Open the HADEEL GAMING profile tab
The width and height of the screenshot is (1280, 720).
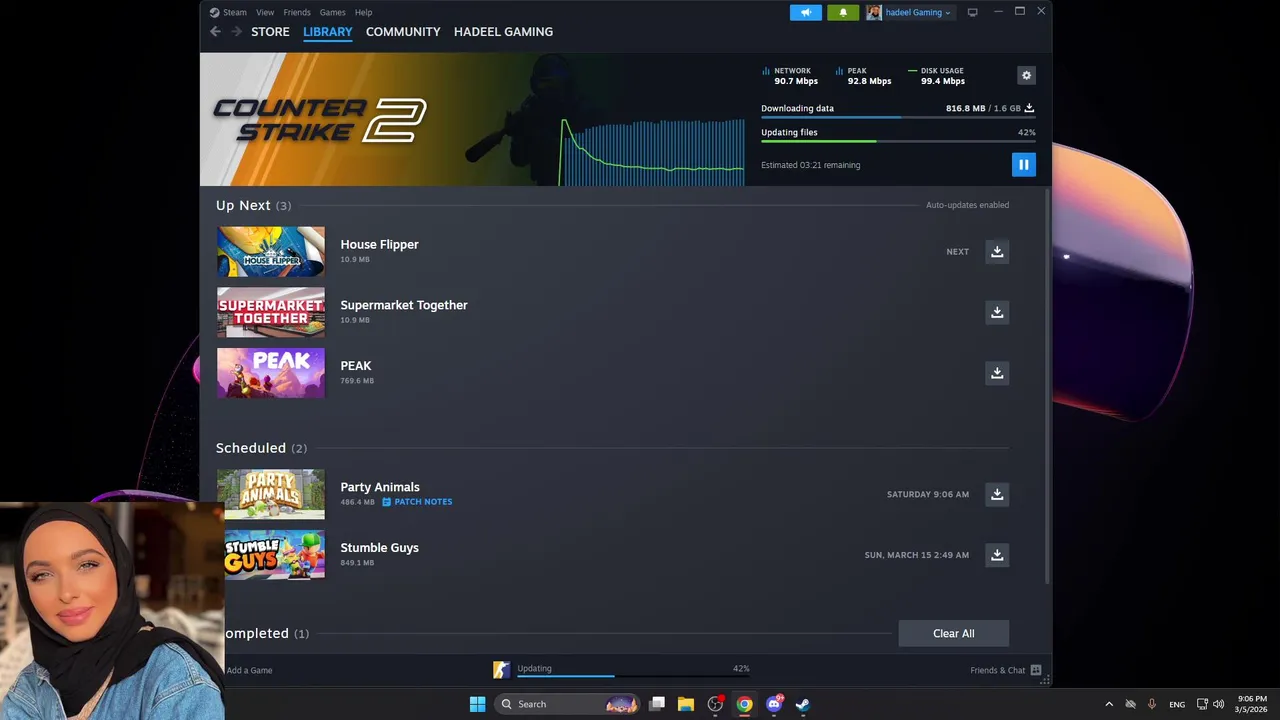coord(503,32)
